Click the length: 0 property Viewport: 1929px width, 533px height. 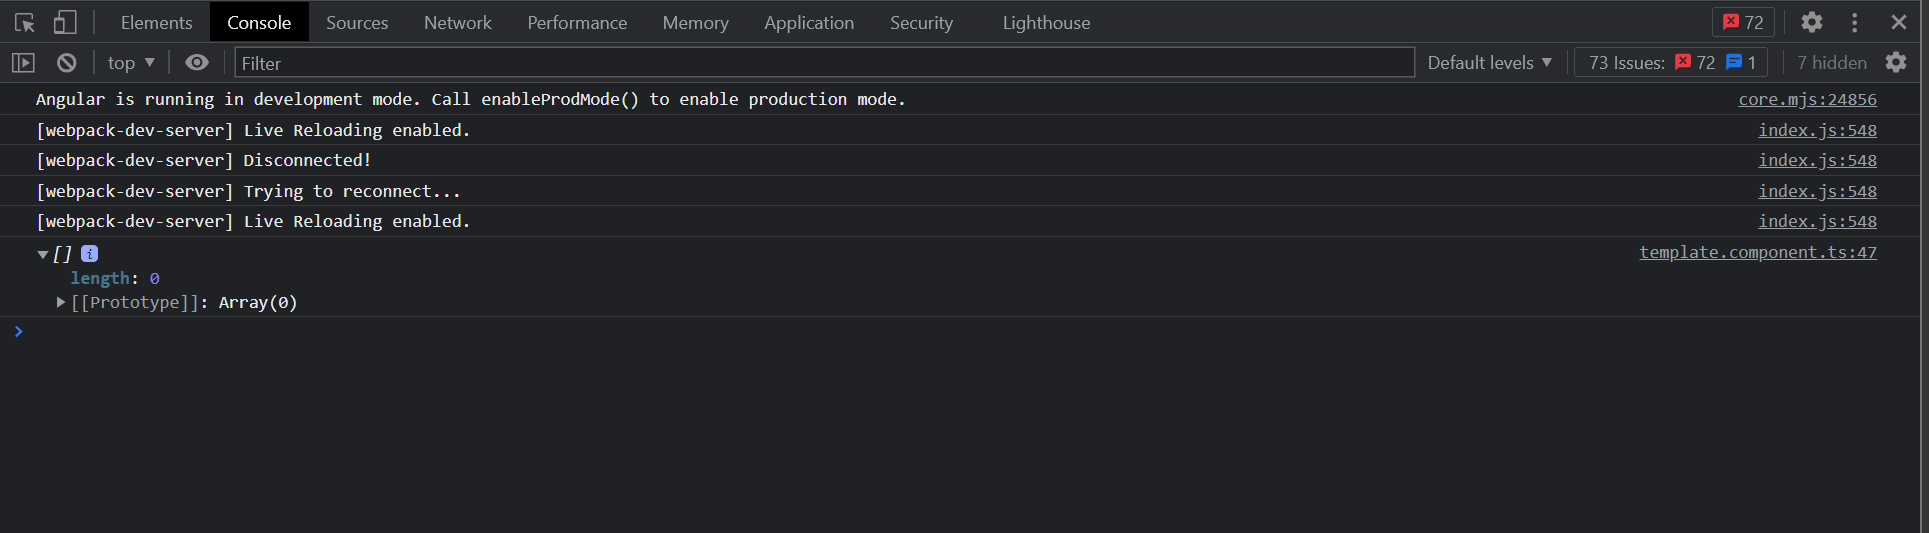point(115,278)
